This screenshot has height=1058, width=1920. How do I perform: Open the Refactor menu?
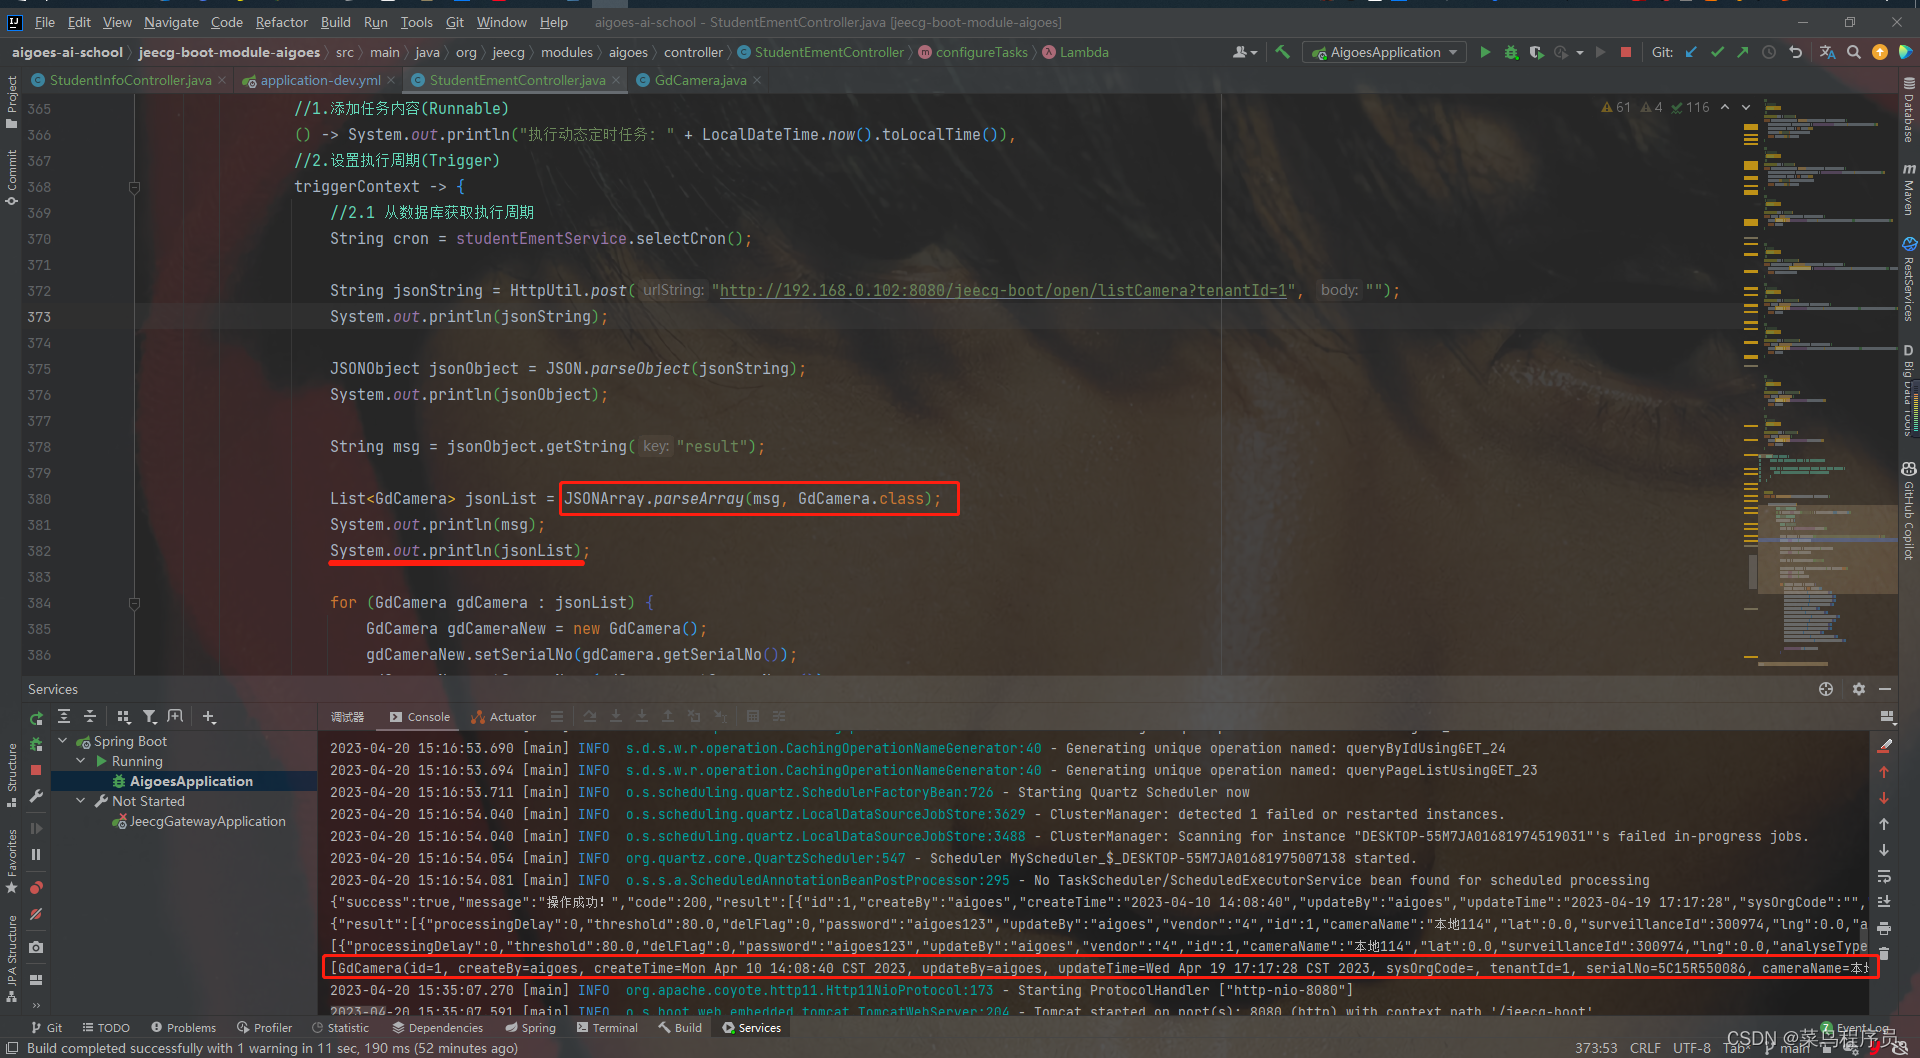pyautogui.click(x=281, y=22)
